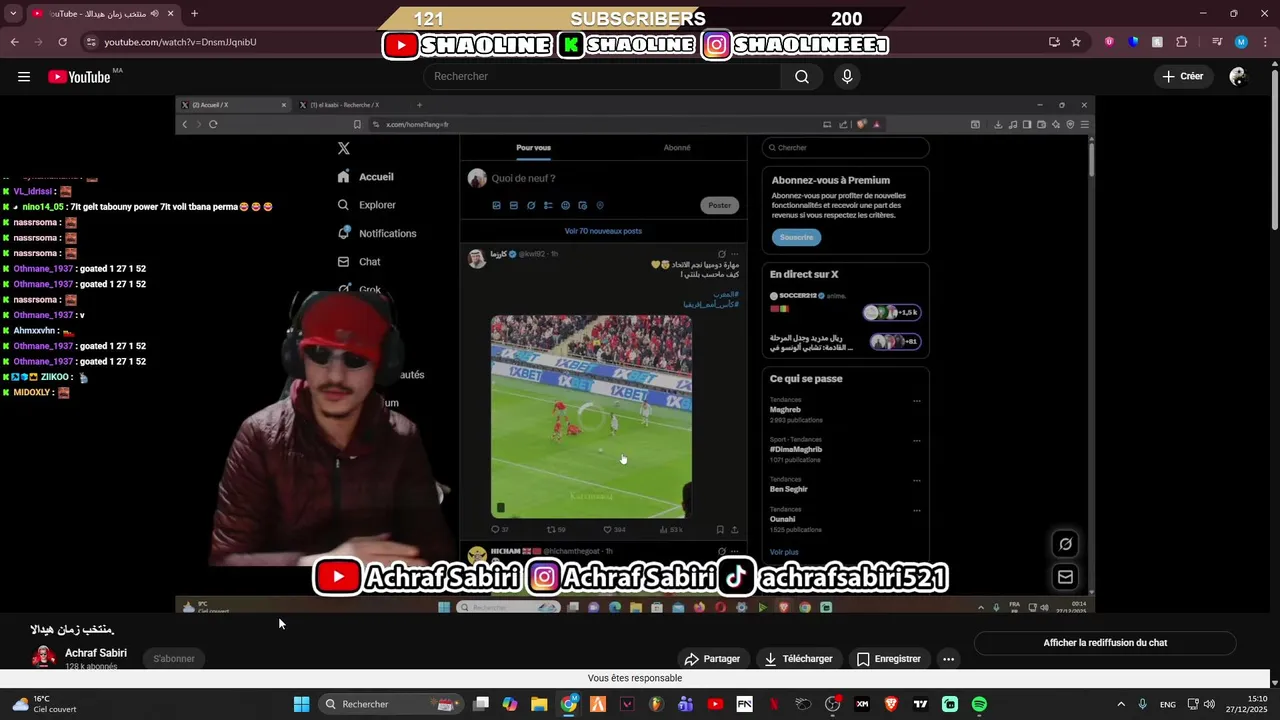Click the YouTube Rechercher search field

pyautogui.click(x=602, y=77)
